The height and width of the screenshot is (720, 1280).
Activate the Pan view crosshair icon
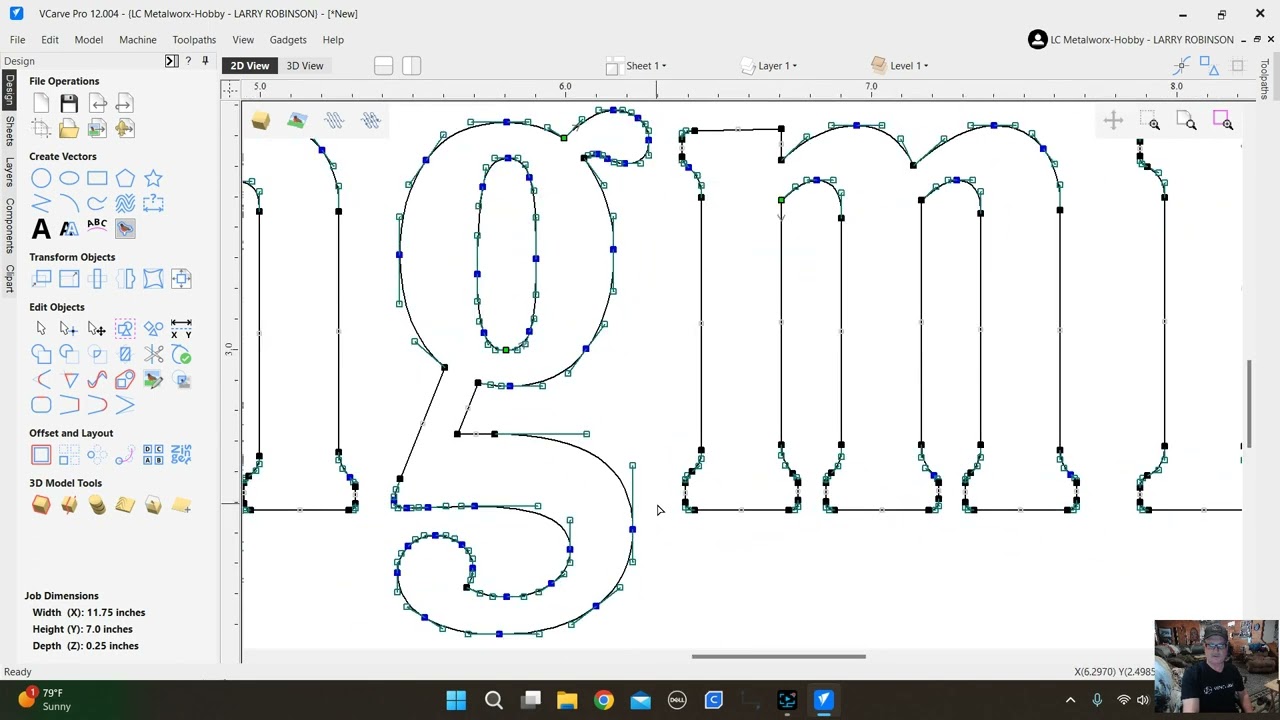(x=1113, y=122)
